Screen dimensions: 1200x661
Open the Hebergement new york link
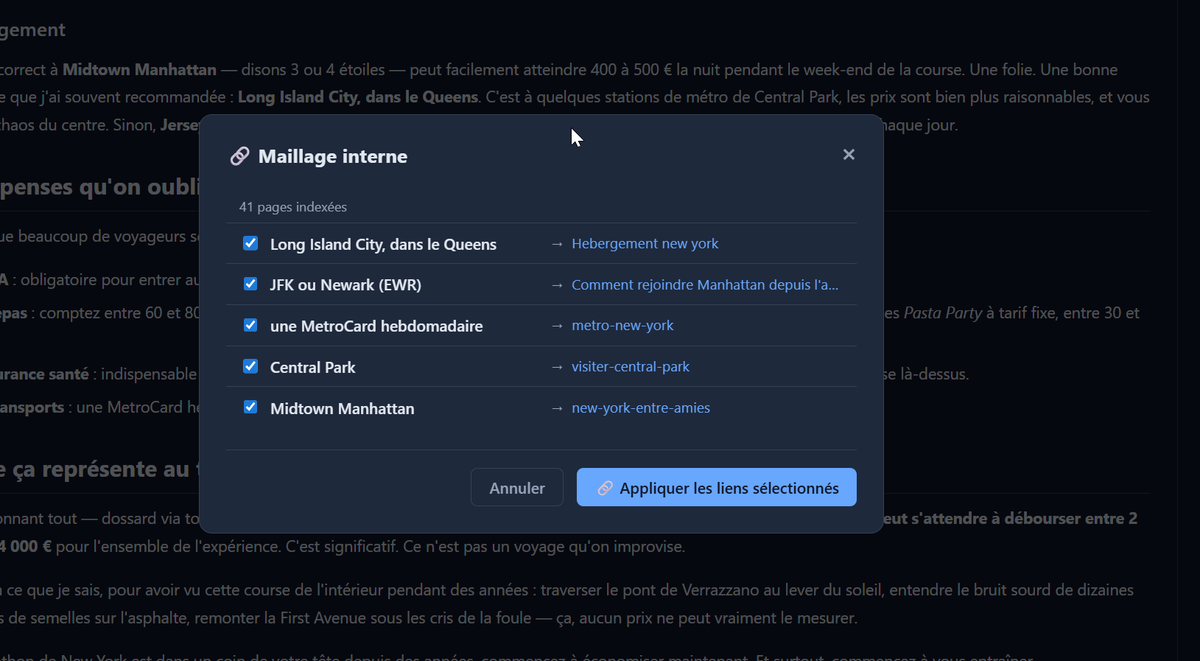pyautogui.click(x=645, y=244)
